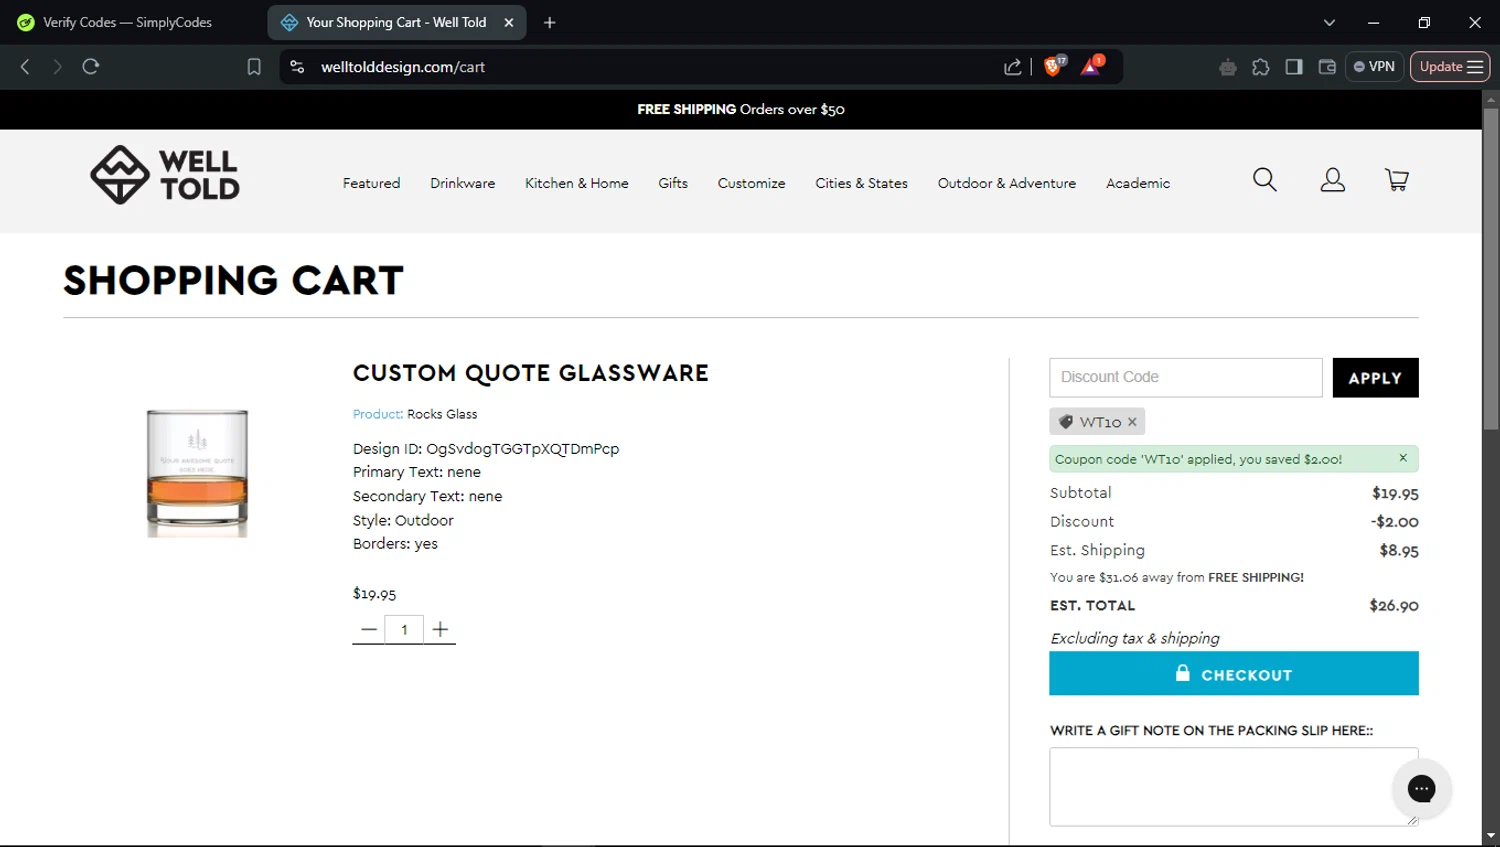Increase quantity with plus button
This screenshot has height=847, width=1500.
440,630
